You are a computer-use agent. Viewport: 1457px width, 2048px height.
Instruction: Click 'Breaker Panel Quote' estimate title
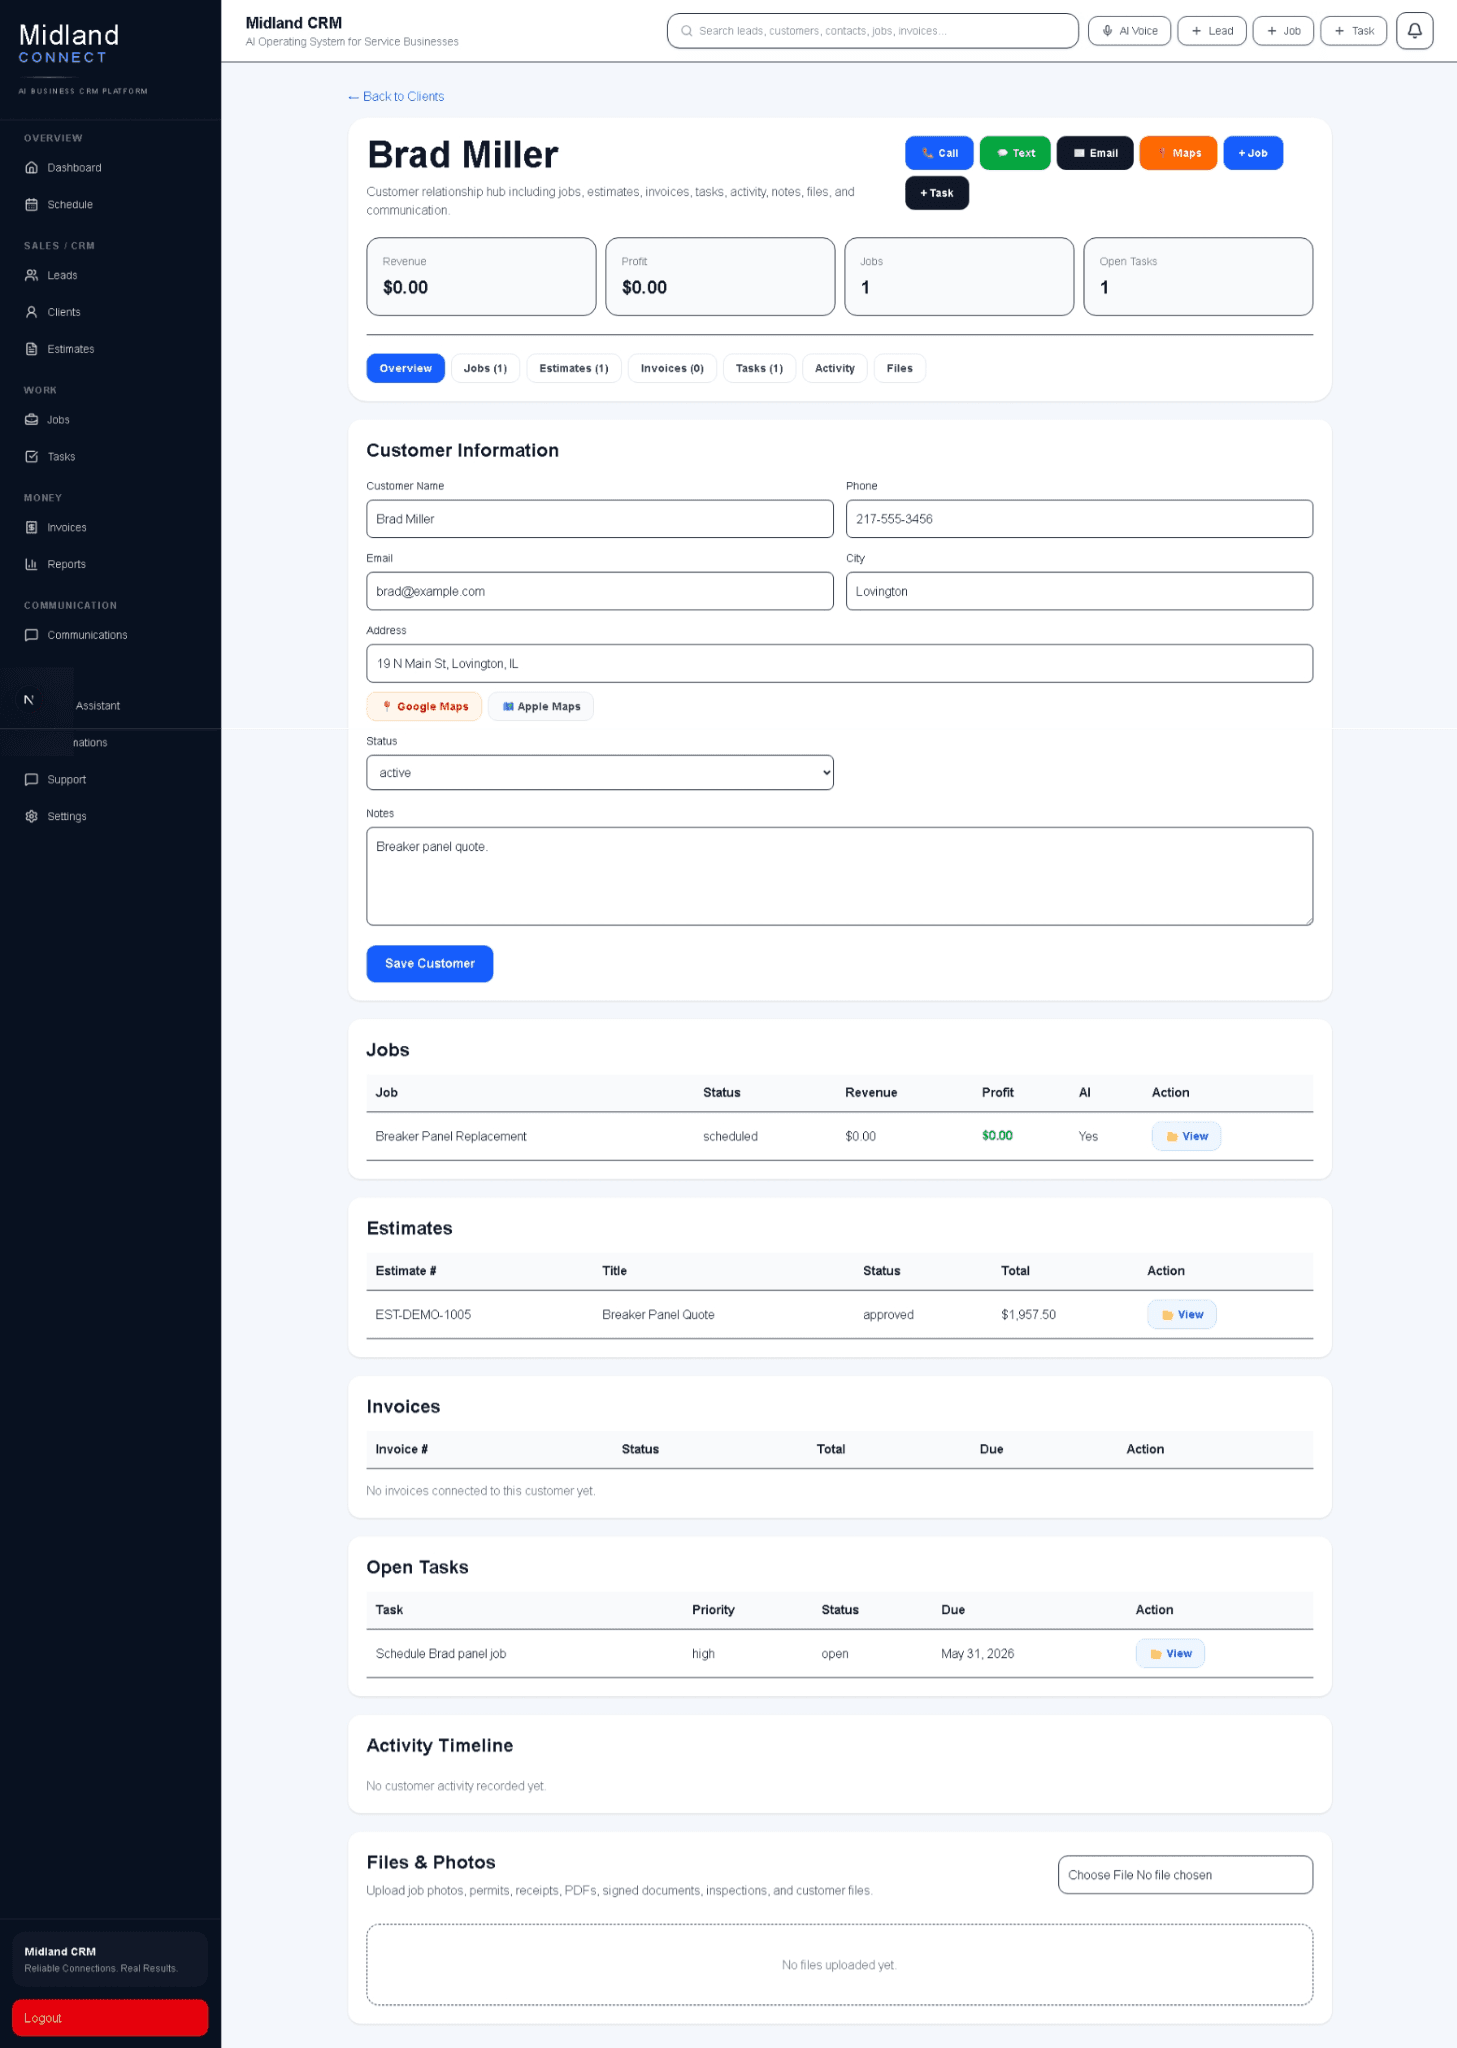pyautogui.click(x=658, y=1315)
